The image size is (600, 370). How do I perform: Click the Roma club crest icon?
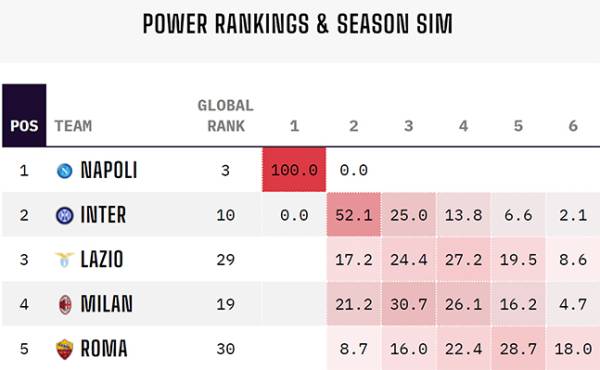(65, 349)
